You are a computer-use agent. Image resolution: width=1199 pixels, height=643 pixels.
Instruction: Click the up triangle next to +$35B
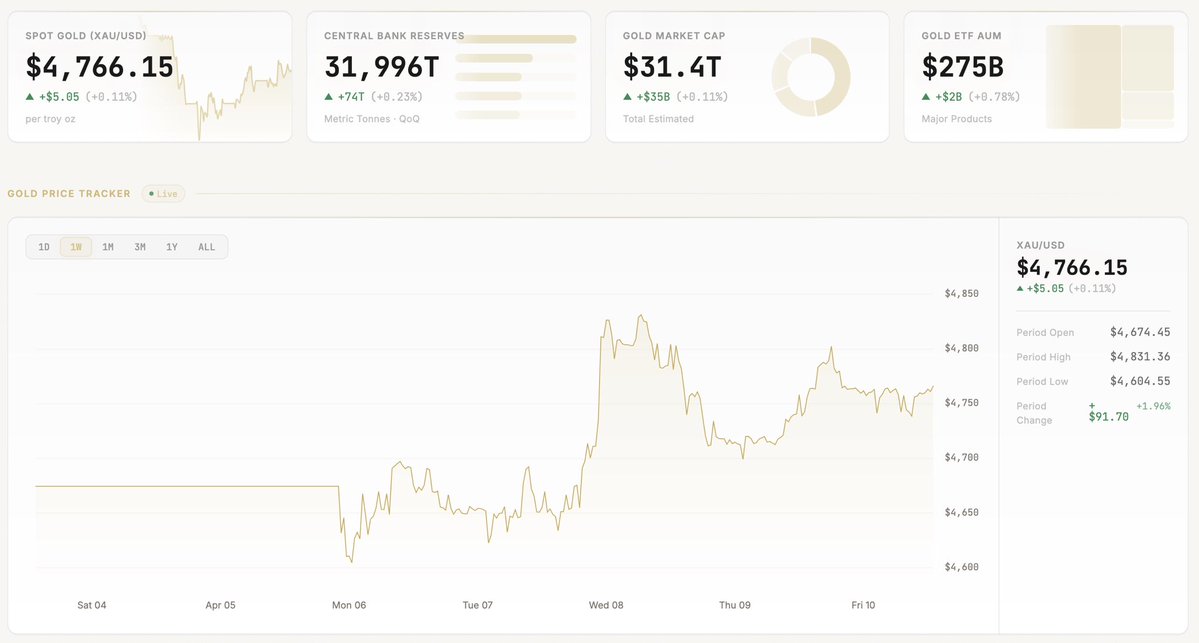tap(628, 97)
